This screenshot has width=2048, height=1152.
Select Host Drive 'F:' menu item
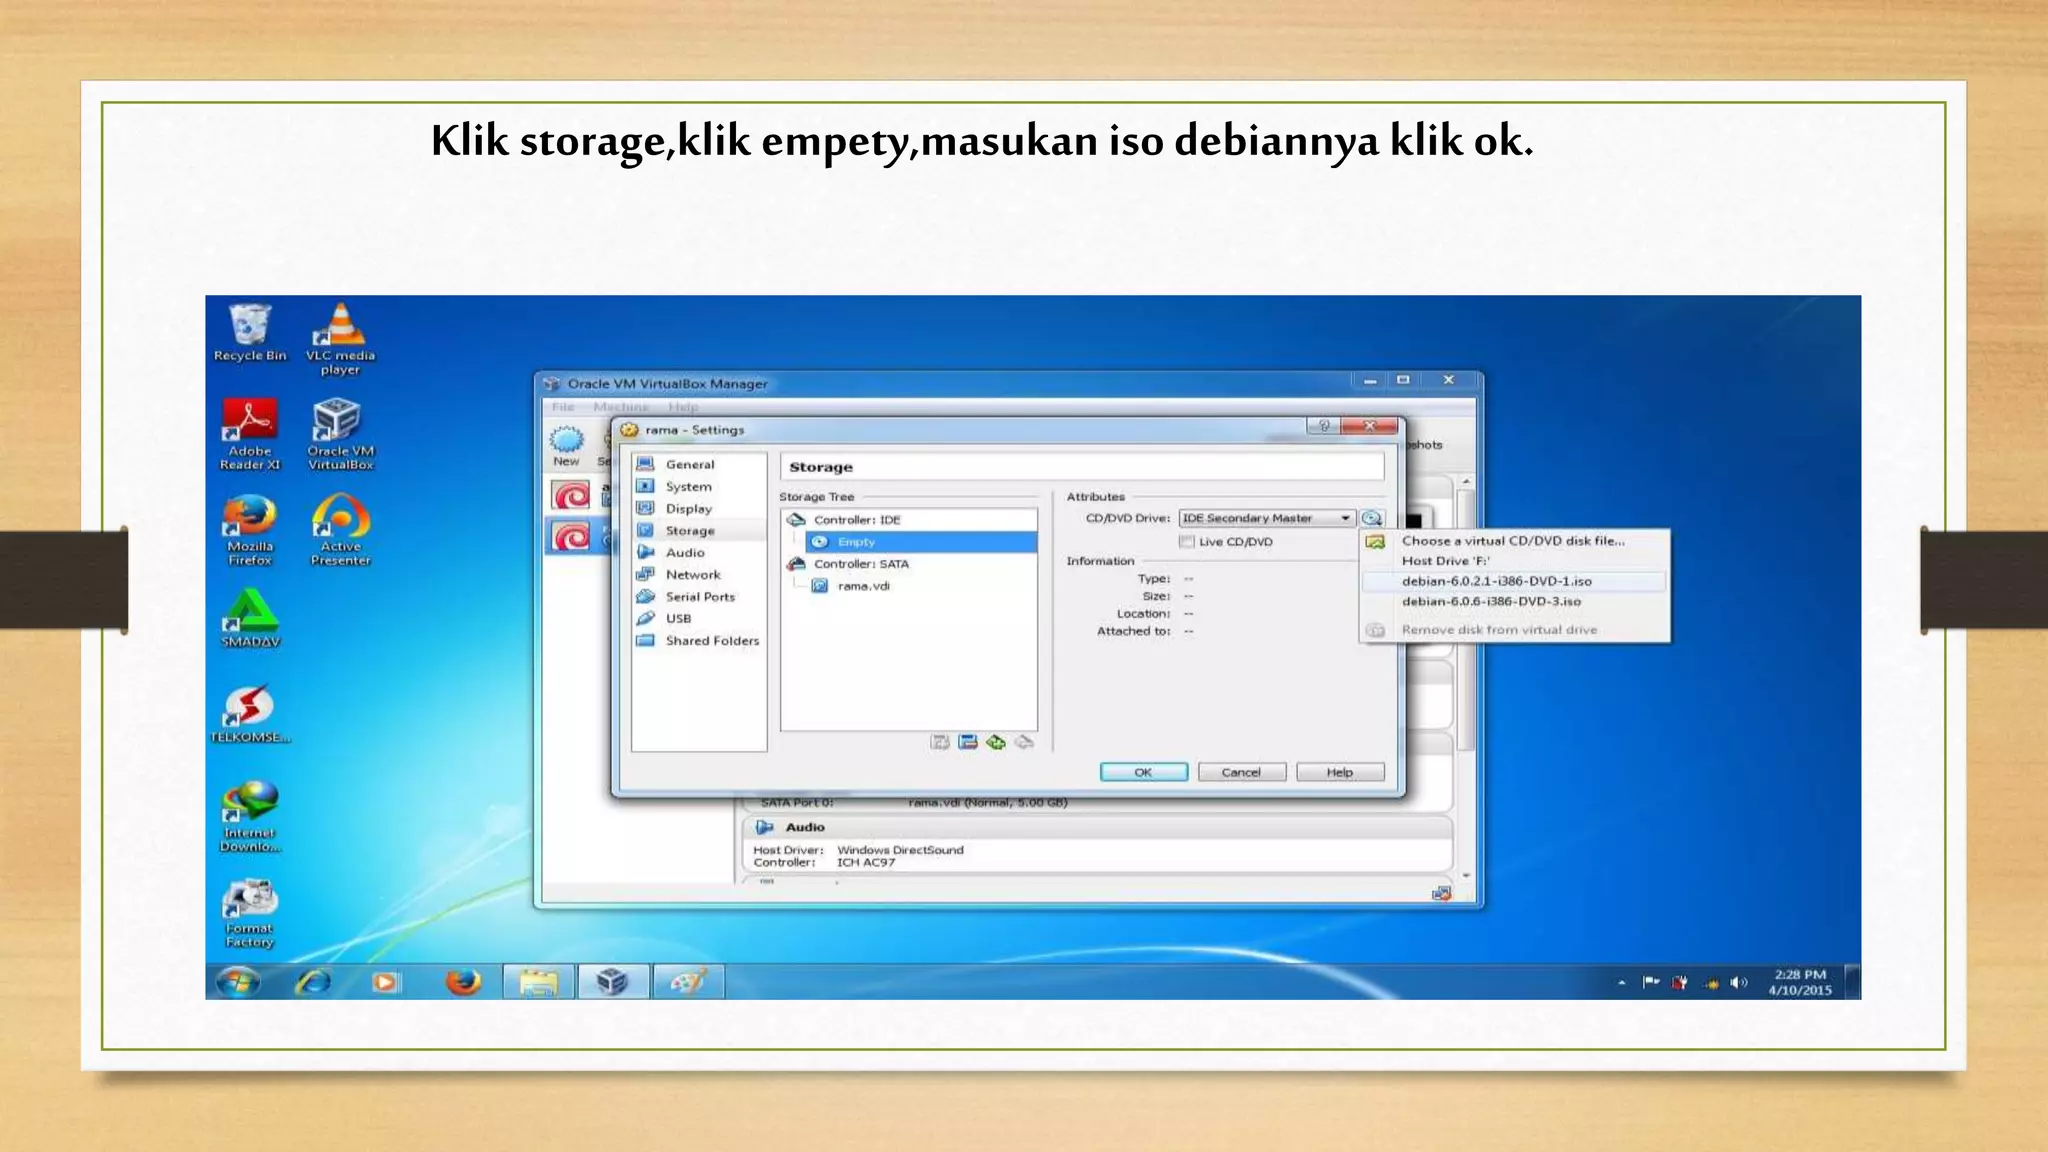click(1514, 561)
